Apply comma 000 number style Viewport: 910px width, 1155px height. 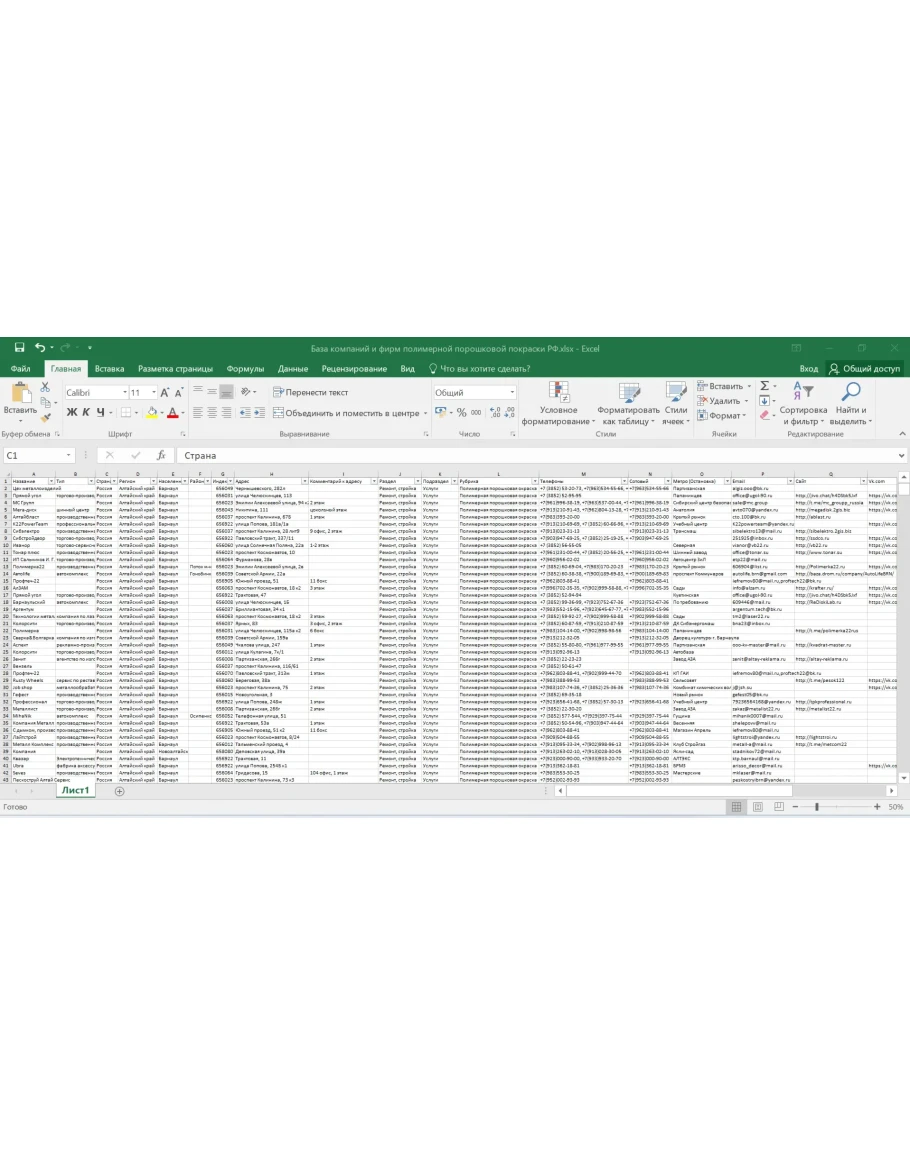476,412
